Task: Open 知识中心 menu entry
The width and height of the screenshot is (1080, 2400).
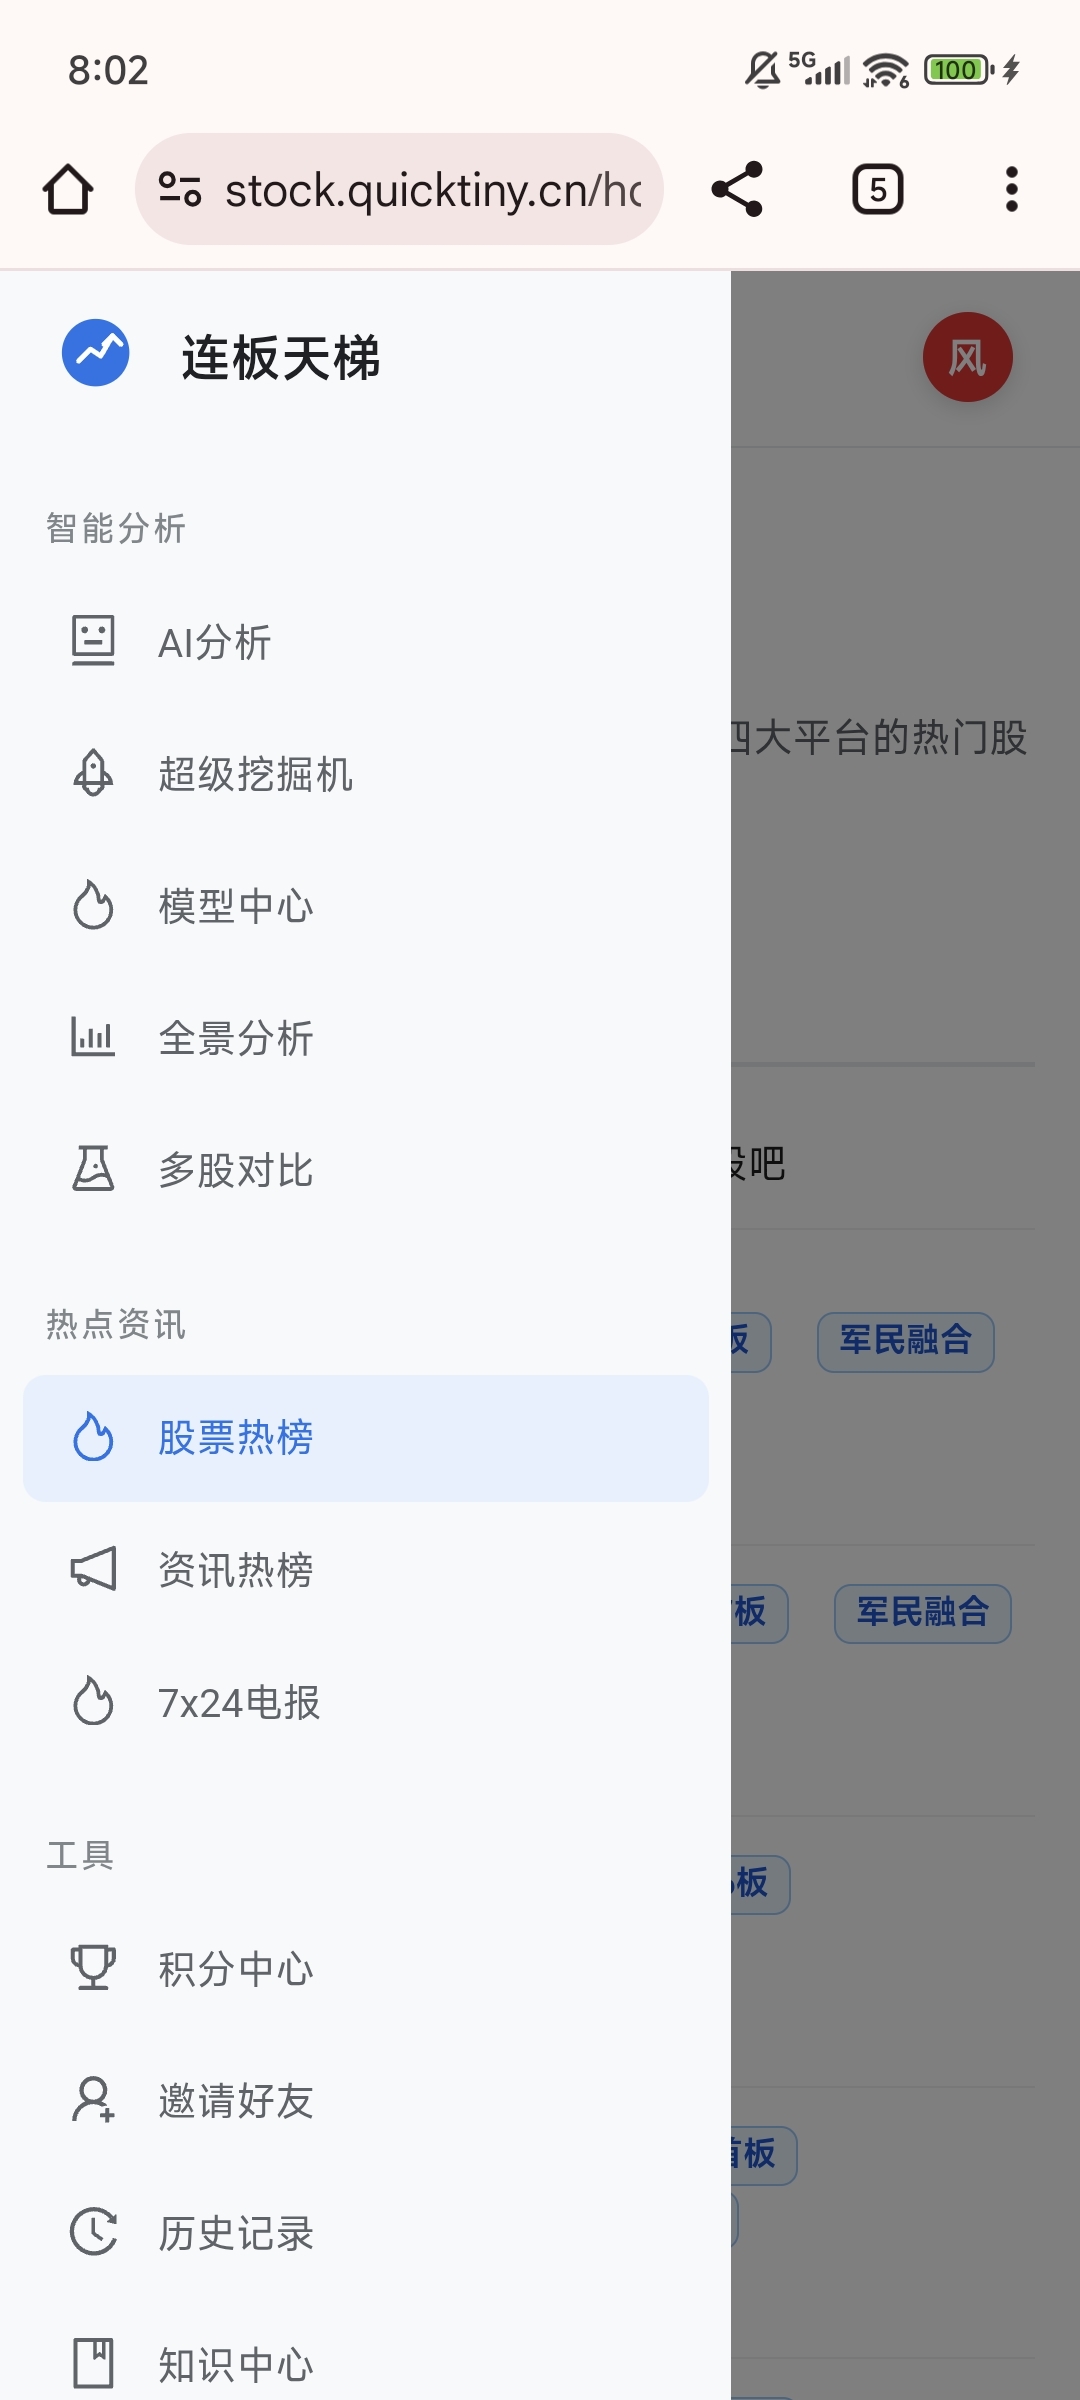Action: [366, 2364]
